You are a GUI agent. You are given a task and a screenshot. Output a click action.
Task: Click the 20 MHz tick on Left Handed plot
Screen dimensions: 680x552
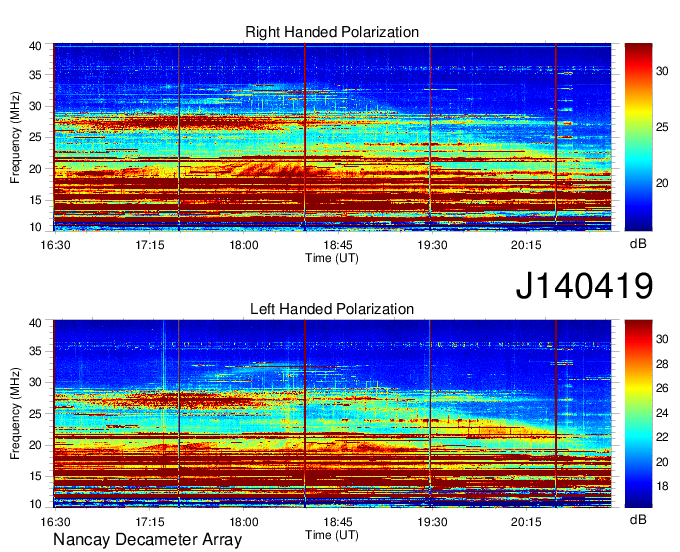pos(36,445)
